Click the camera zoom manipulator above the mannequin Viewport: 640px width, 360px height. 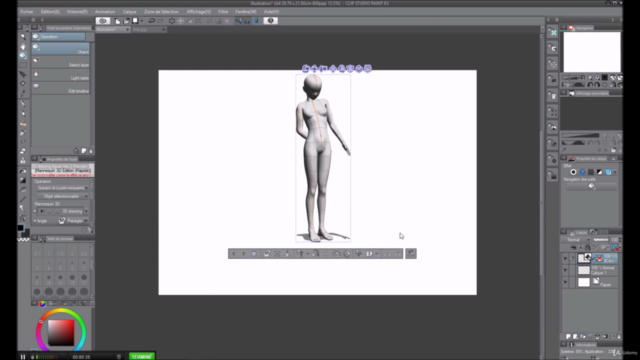323,69
